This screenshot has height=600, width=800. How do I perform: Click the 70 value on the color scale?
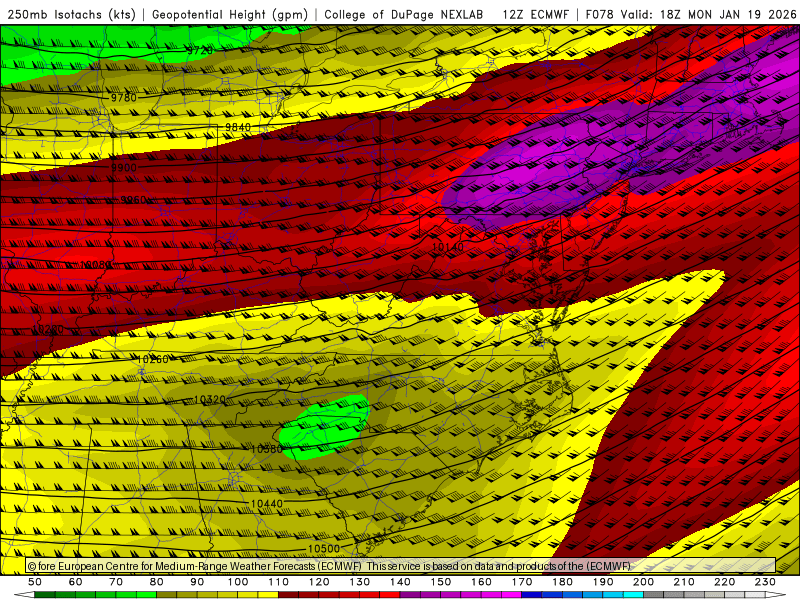coord(116,582)
